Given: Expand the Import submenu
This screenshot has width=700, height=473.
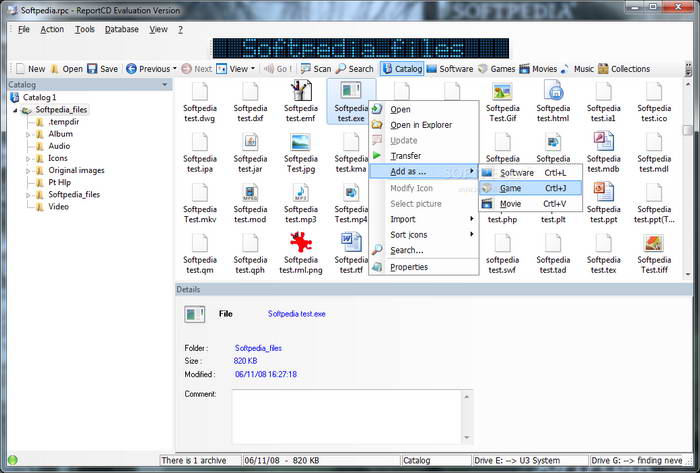Looking at the screenshot, I should [x=424, y=219].
